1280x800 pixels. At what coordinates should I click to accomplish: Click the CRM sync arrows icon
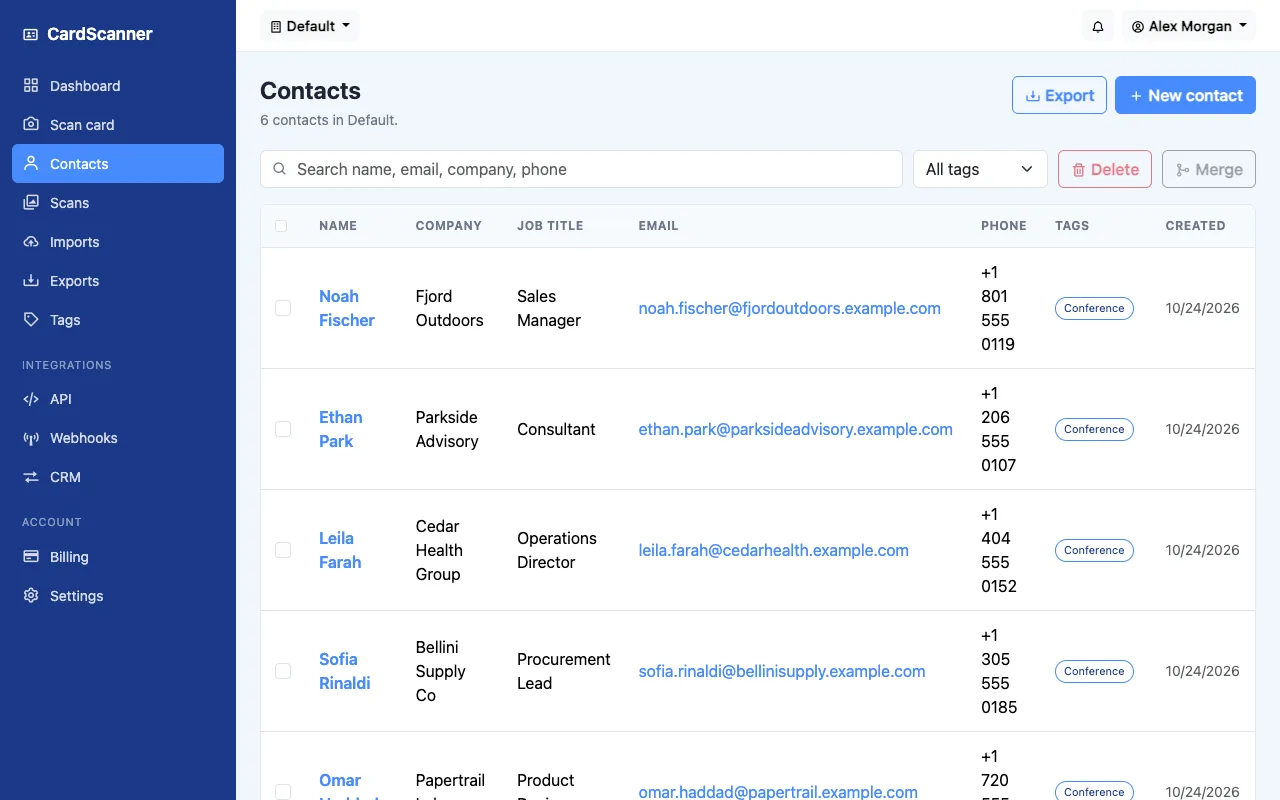[x=31, y=477]
